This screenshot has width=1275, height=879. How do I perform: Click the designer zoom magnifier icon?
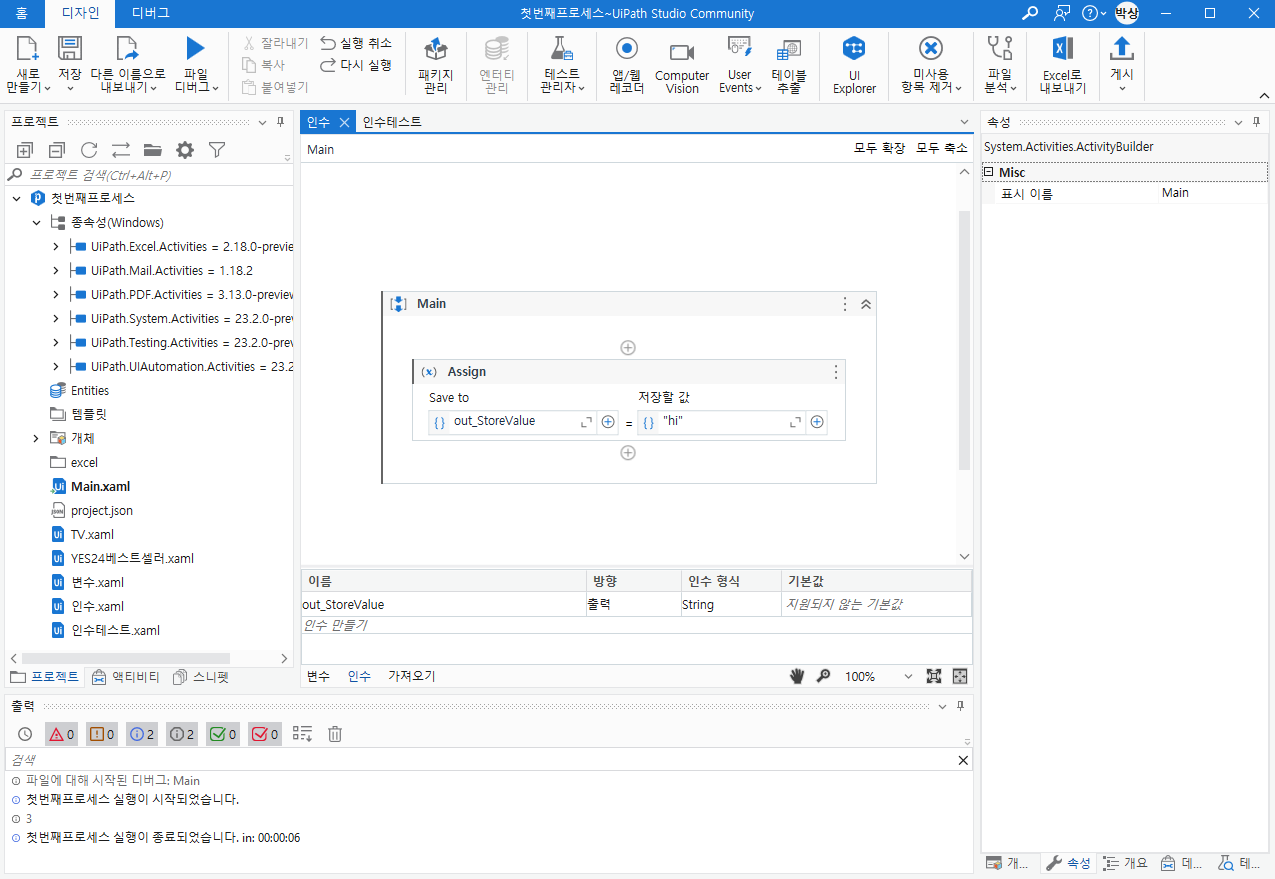(x=823, y=676)
